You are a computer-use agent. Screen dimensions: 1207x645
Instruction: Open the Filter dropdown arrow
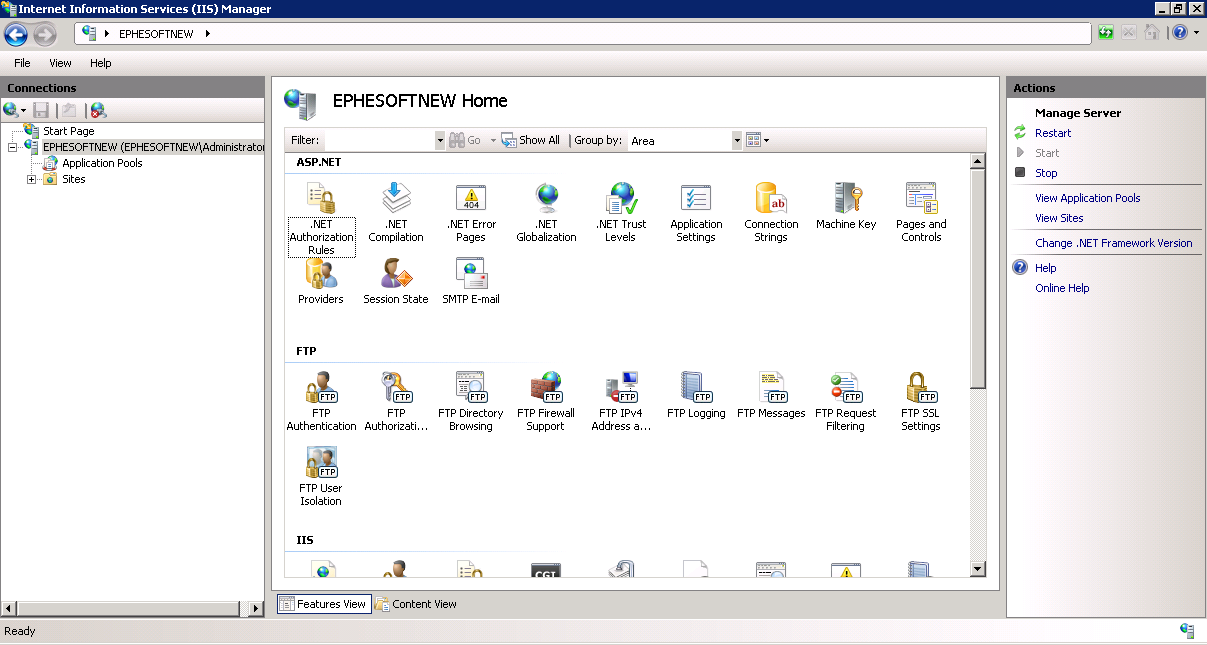[x=440, y=141]
